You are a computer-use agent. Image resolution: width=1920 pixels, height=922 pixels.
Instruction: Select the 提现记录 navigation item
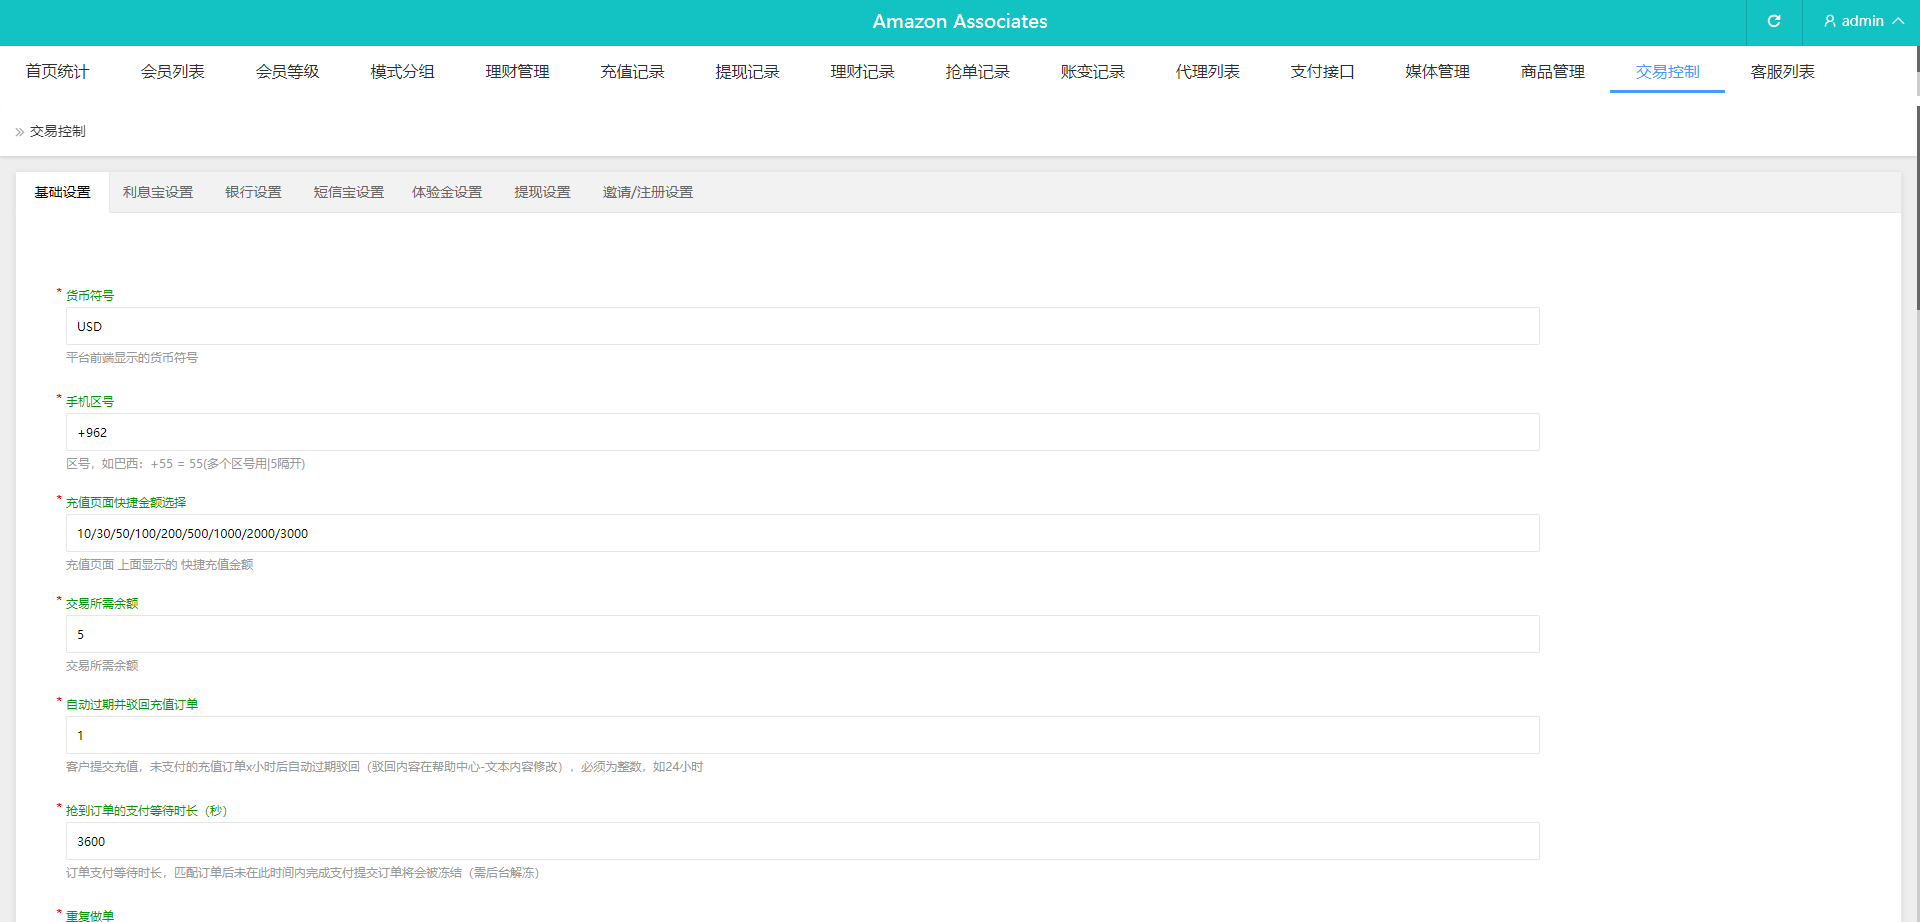(747, 72)
